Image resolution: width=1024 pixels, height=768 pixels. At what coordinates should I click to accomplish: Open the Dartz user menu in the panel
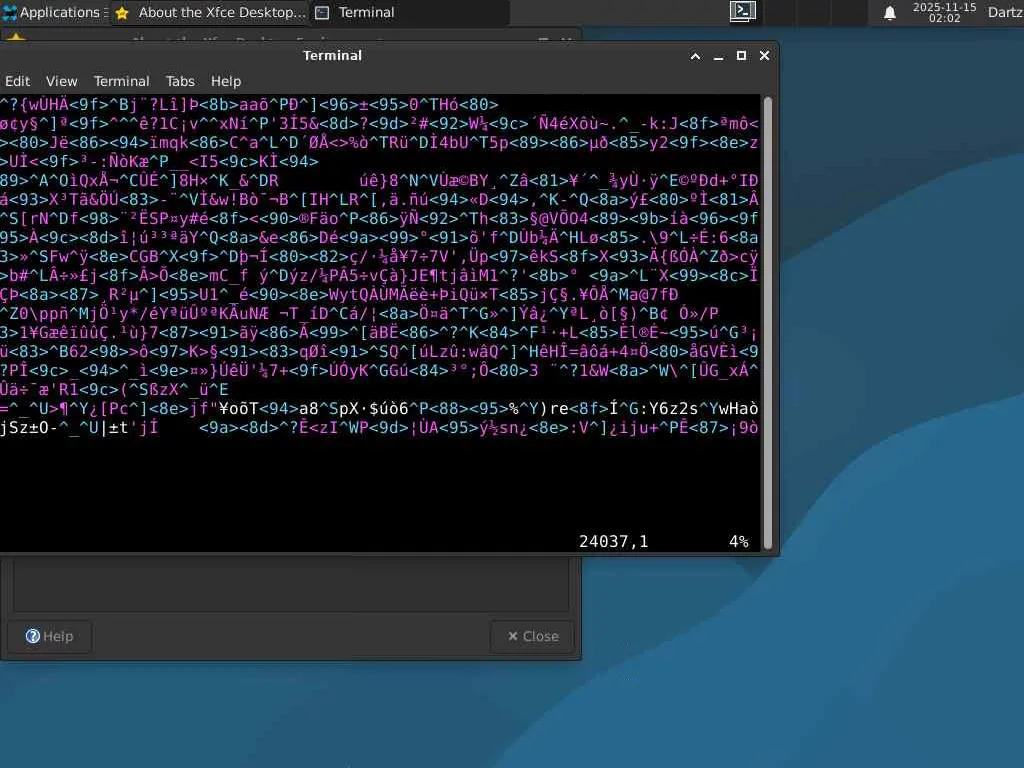point(1005,12)
